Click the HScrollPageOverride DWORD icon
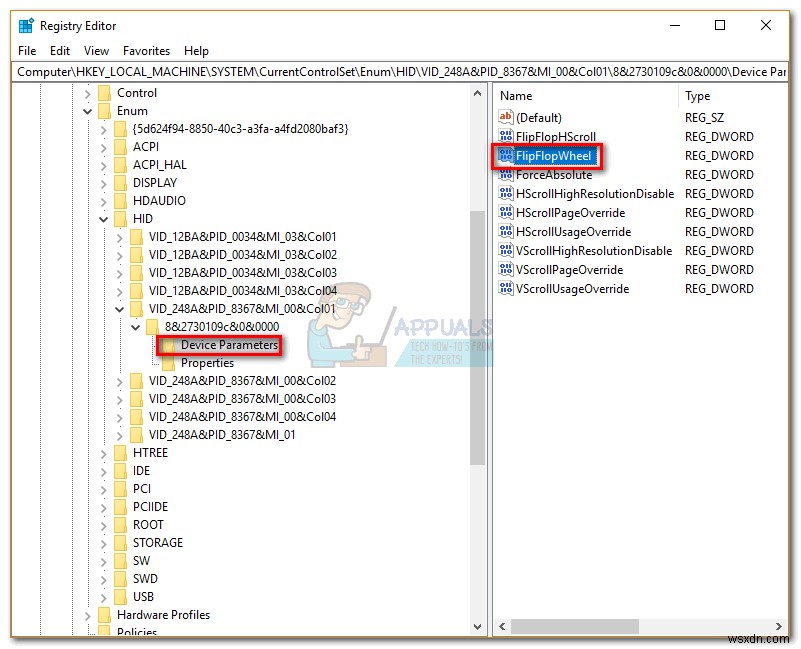 pyautogui.click(x=505, y=213)
